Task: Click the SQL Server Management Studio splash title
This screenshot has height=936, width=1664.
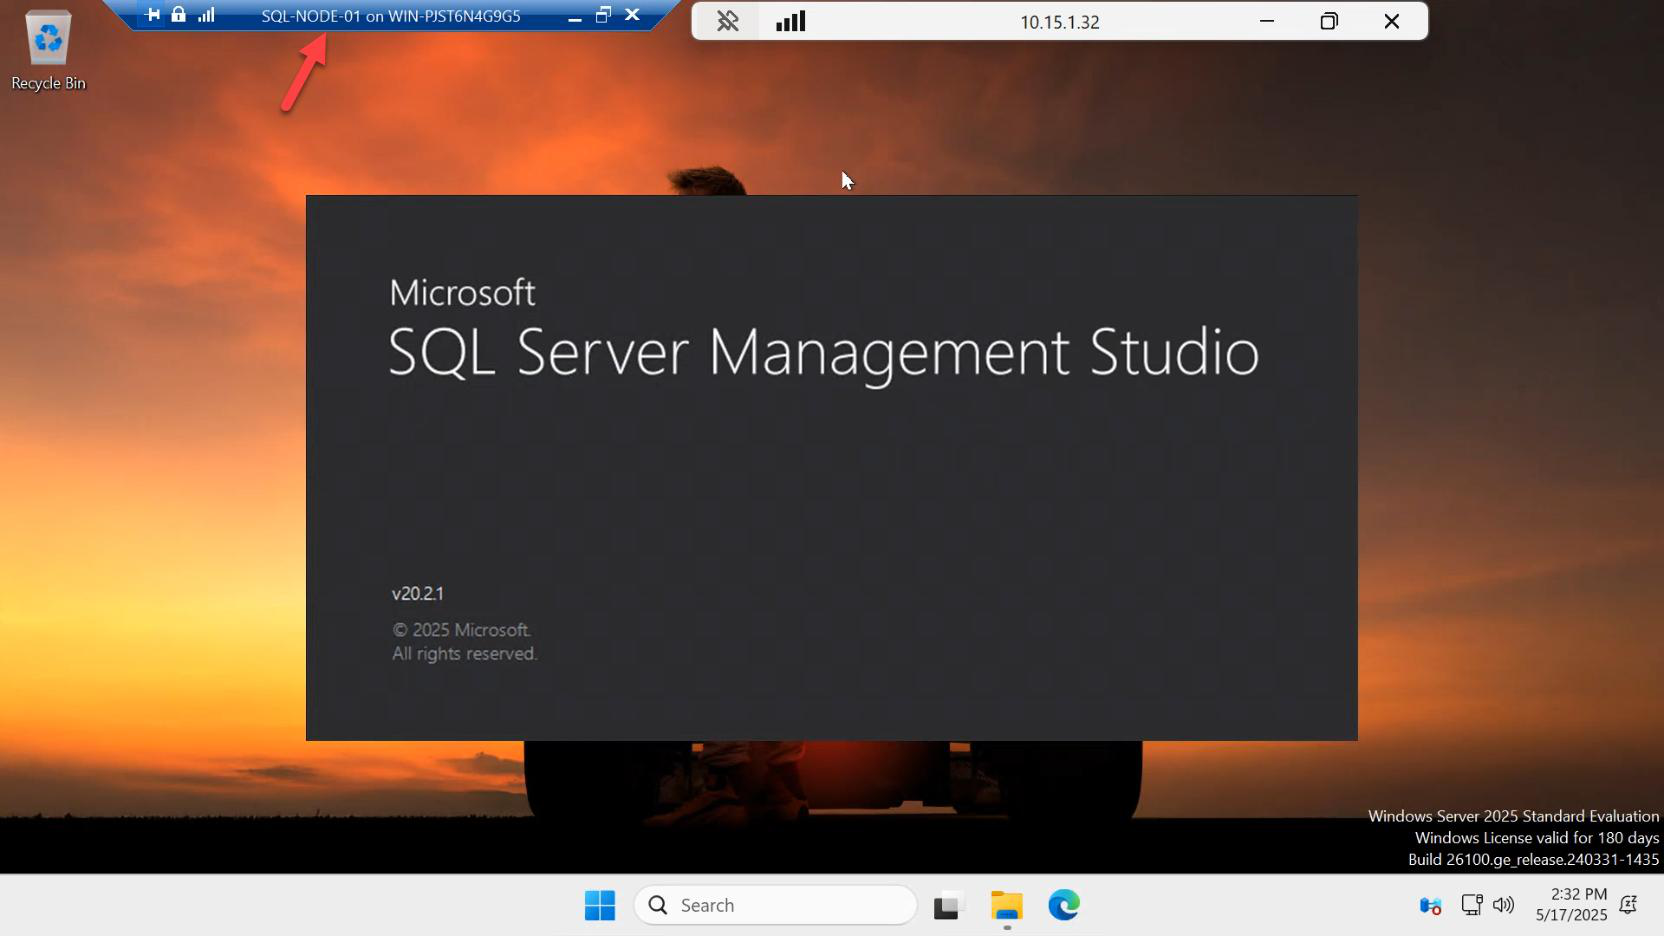Action: point(823,352)
